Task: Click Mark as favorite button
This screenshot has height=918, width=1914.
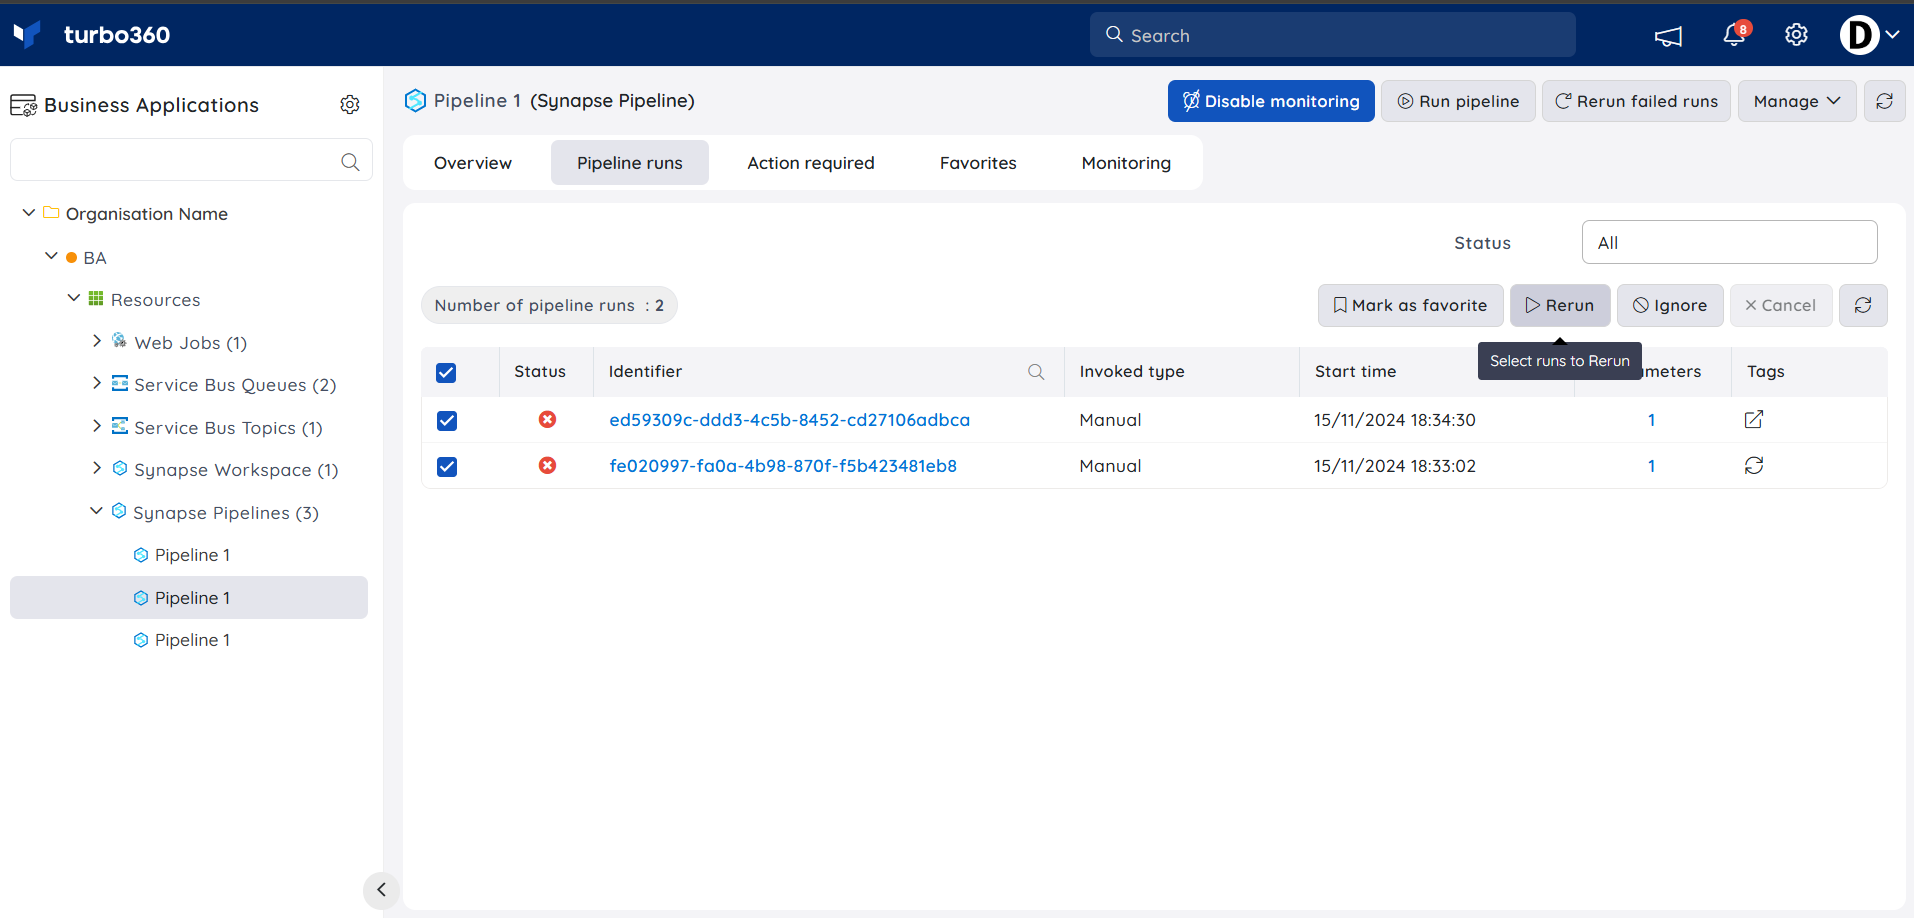Action: (1411, 305)
